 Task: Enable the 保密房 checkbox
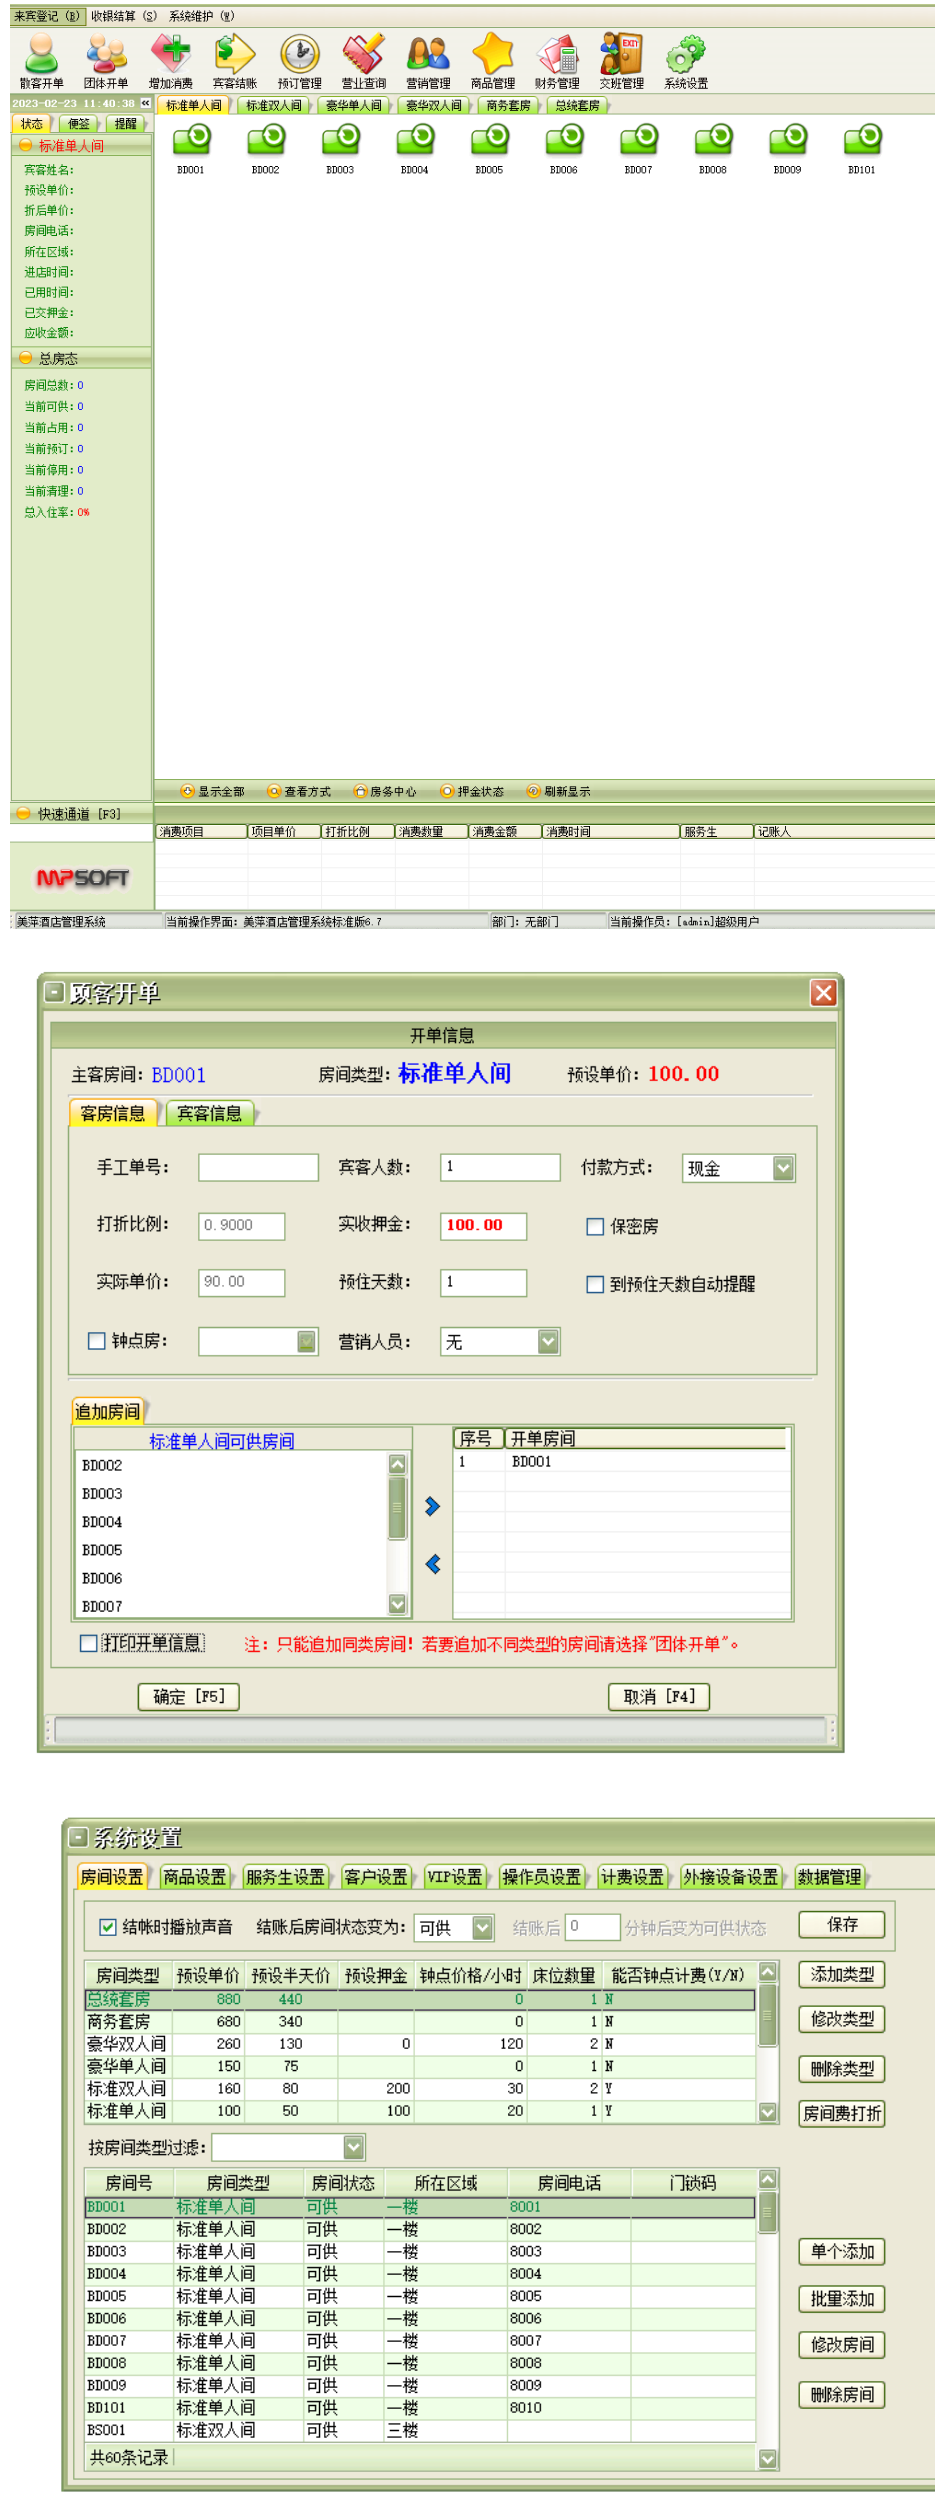coord(595,1226)
